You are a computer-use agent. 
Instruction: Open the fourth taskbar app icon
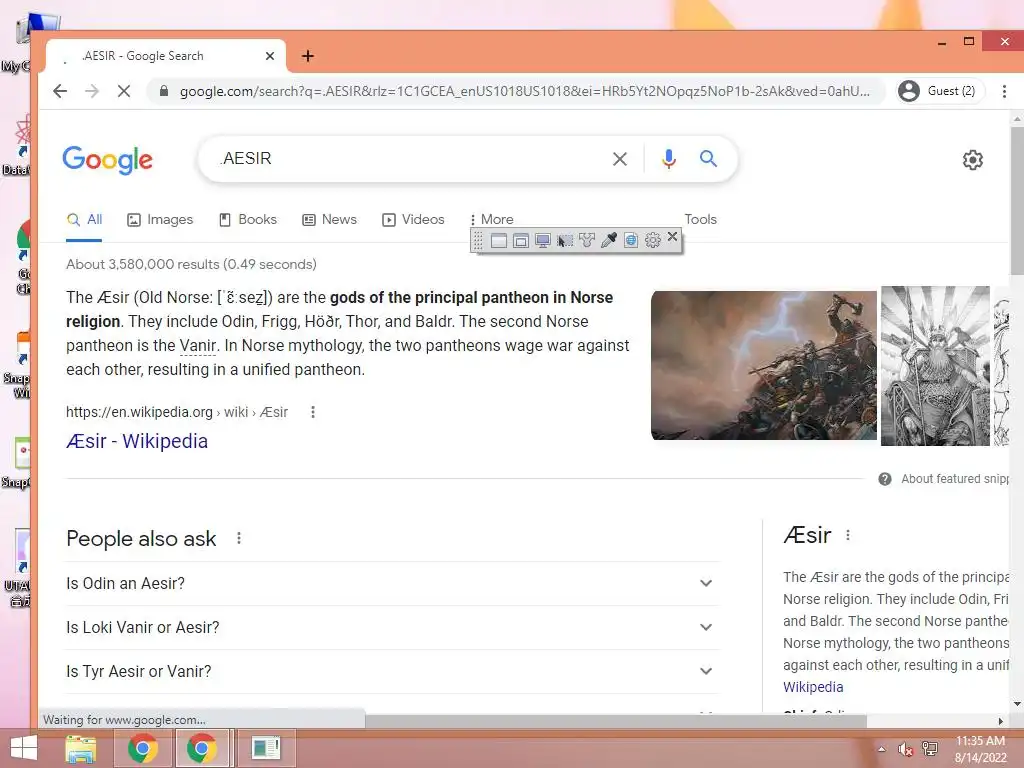click(265, 748)
